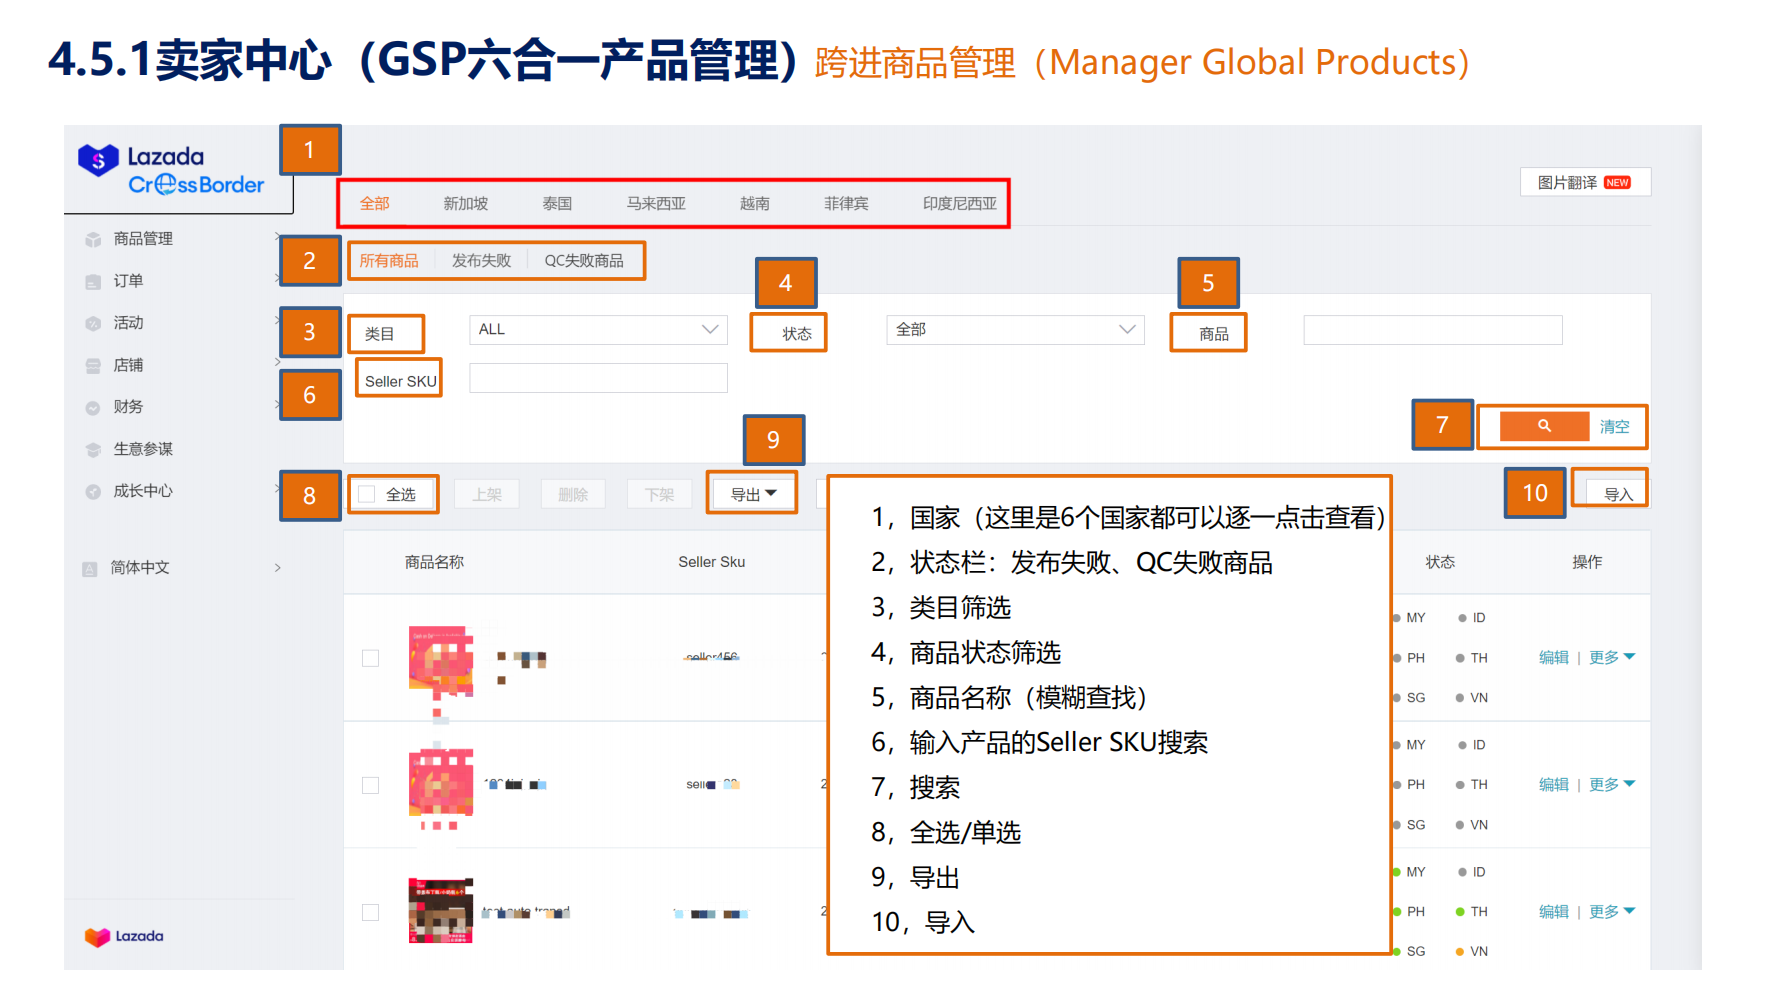Check the first product row checkbox
The height and width of the screenshot is (1000, 1778).
coord(371,658)
